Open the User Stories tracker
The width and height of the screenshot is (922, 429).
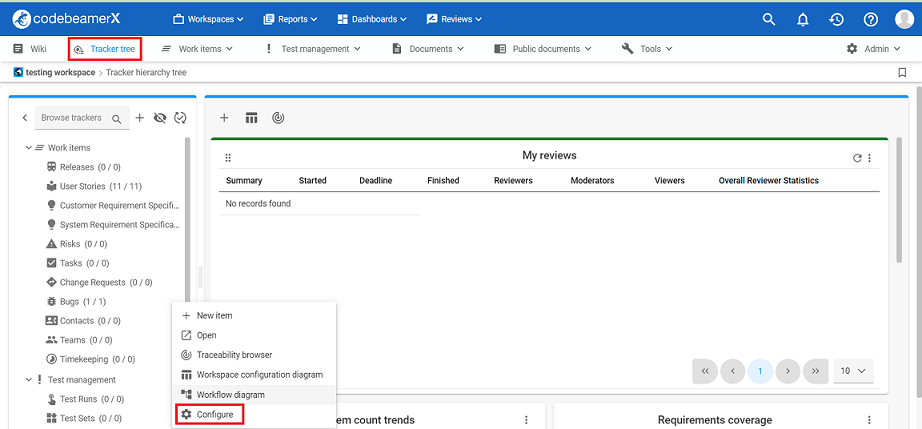[x=100, y=186]
